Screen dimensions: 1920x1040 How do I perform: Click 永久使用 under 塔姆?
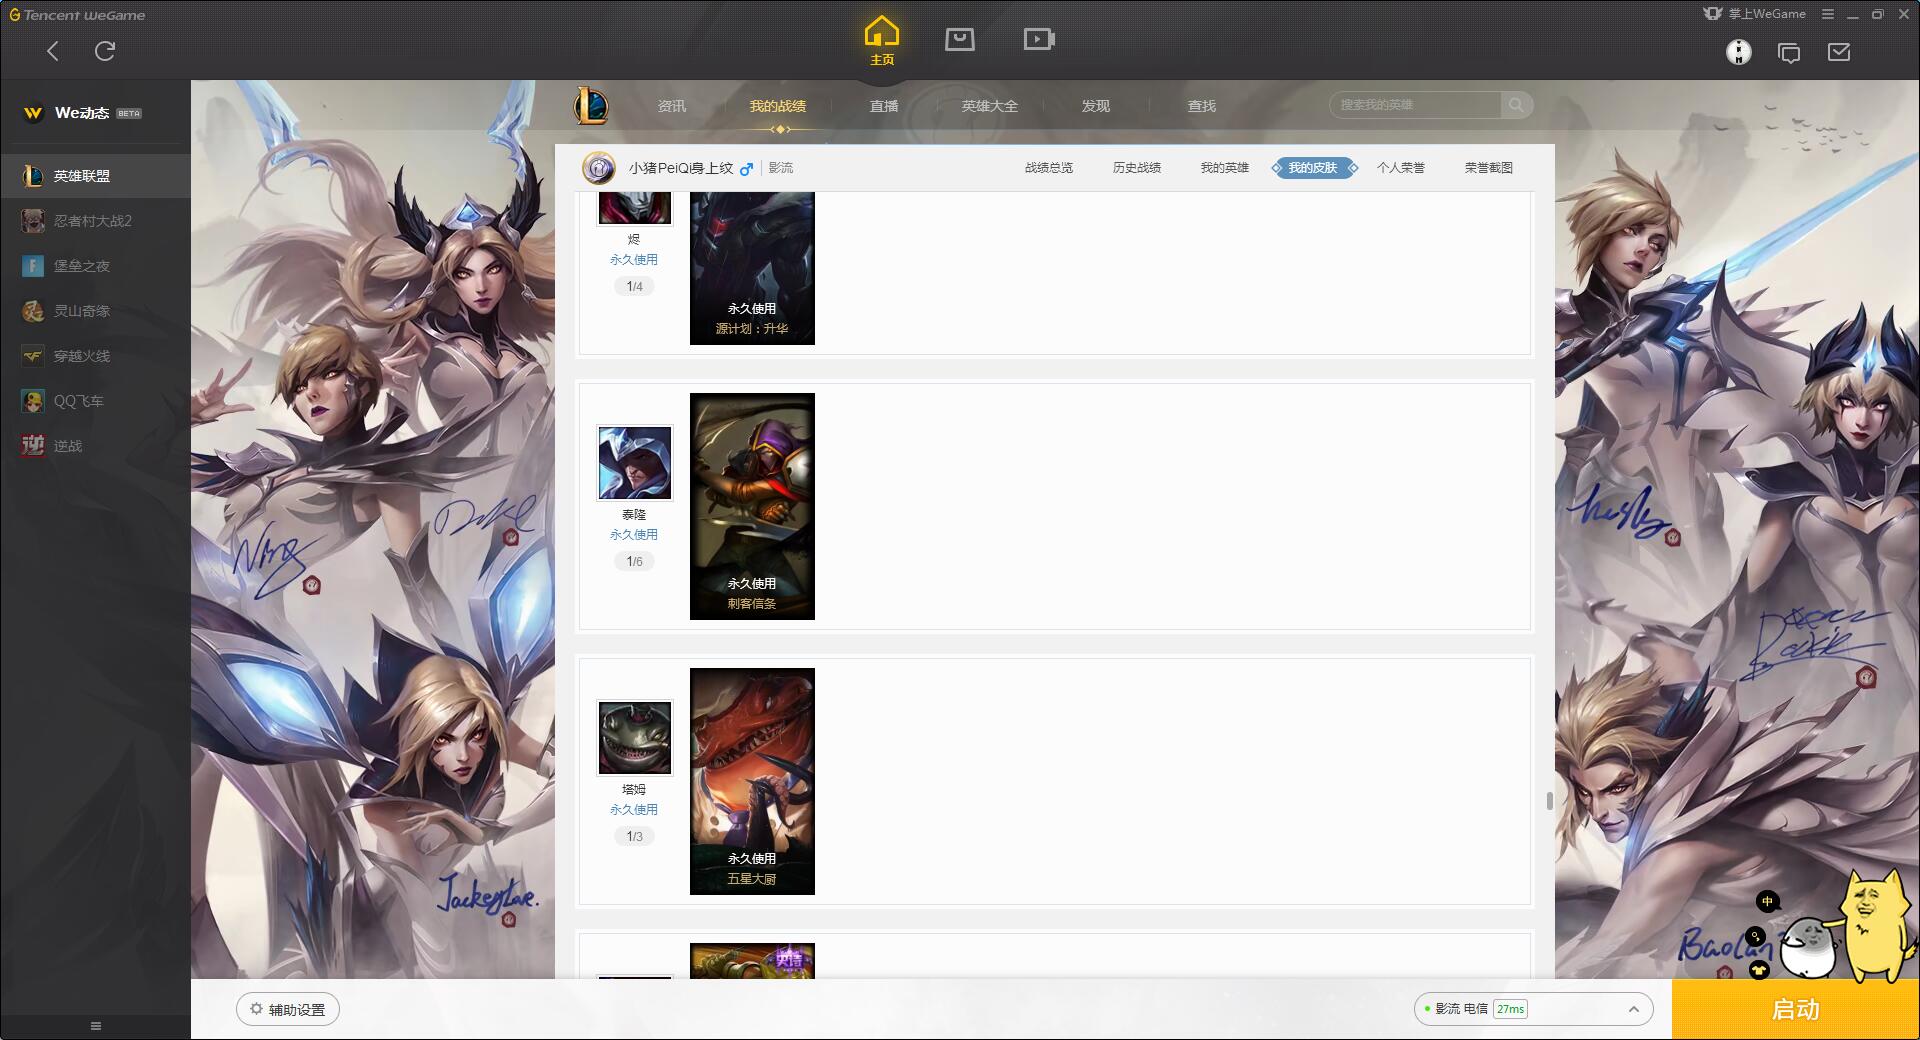634,810
